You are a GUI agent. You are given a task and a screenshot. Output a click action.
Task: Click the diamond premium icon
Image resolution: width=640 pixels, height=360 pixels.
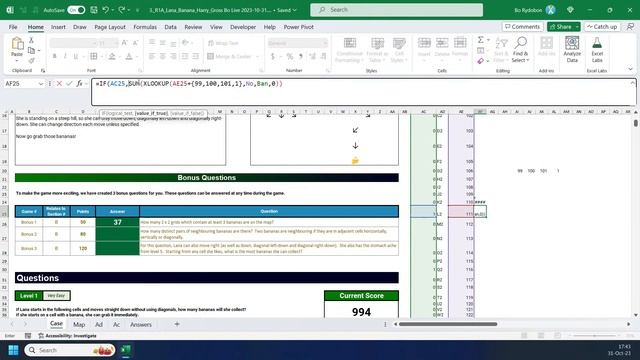[x=570, y=10]
